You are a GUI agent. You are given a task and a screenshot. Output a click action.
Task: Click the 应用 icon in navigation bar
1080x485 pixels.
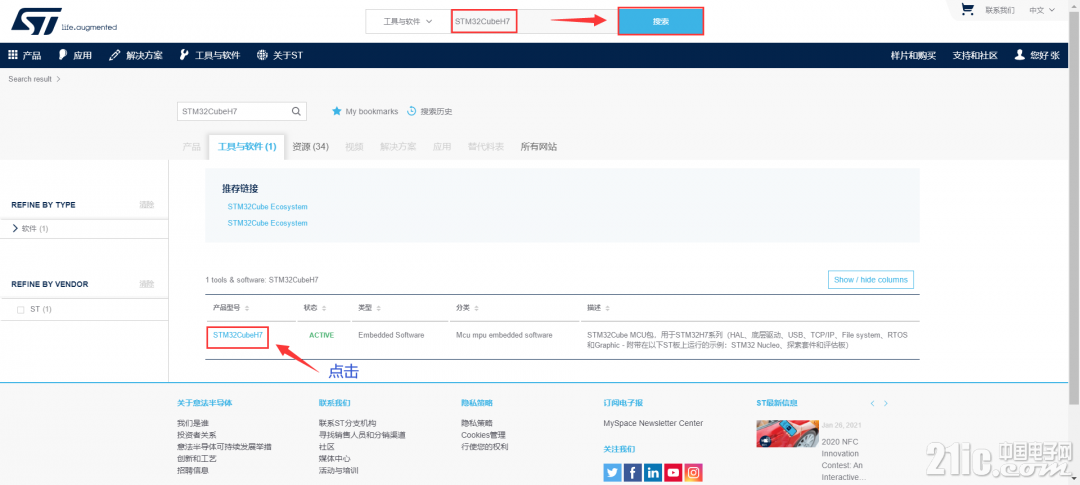(x=63, y=55)
